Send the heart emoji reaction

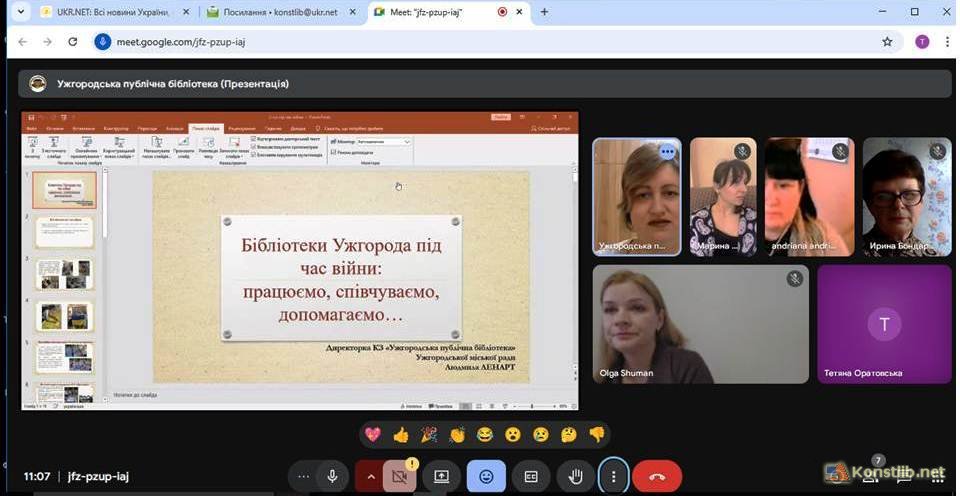372,434
